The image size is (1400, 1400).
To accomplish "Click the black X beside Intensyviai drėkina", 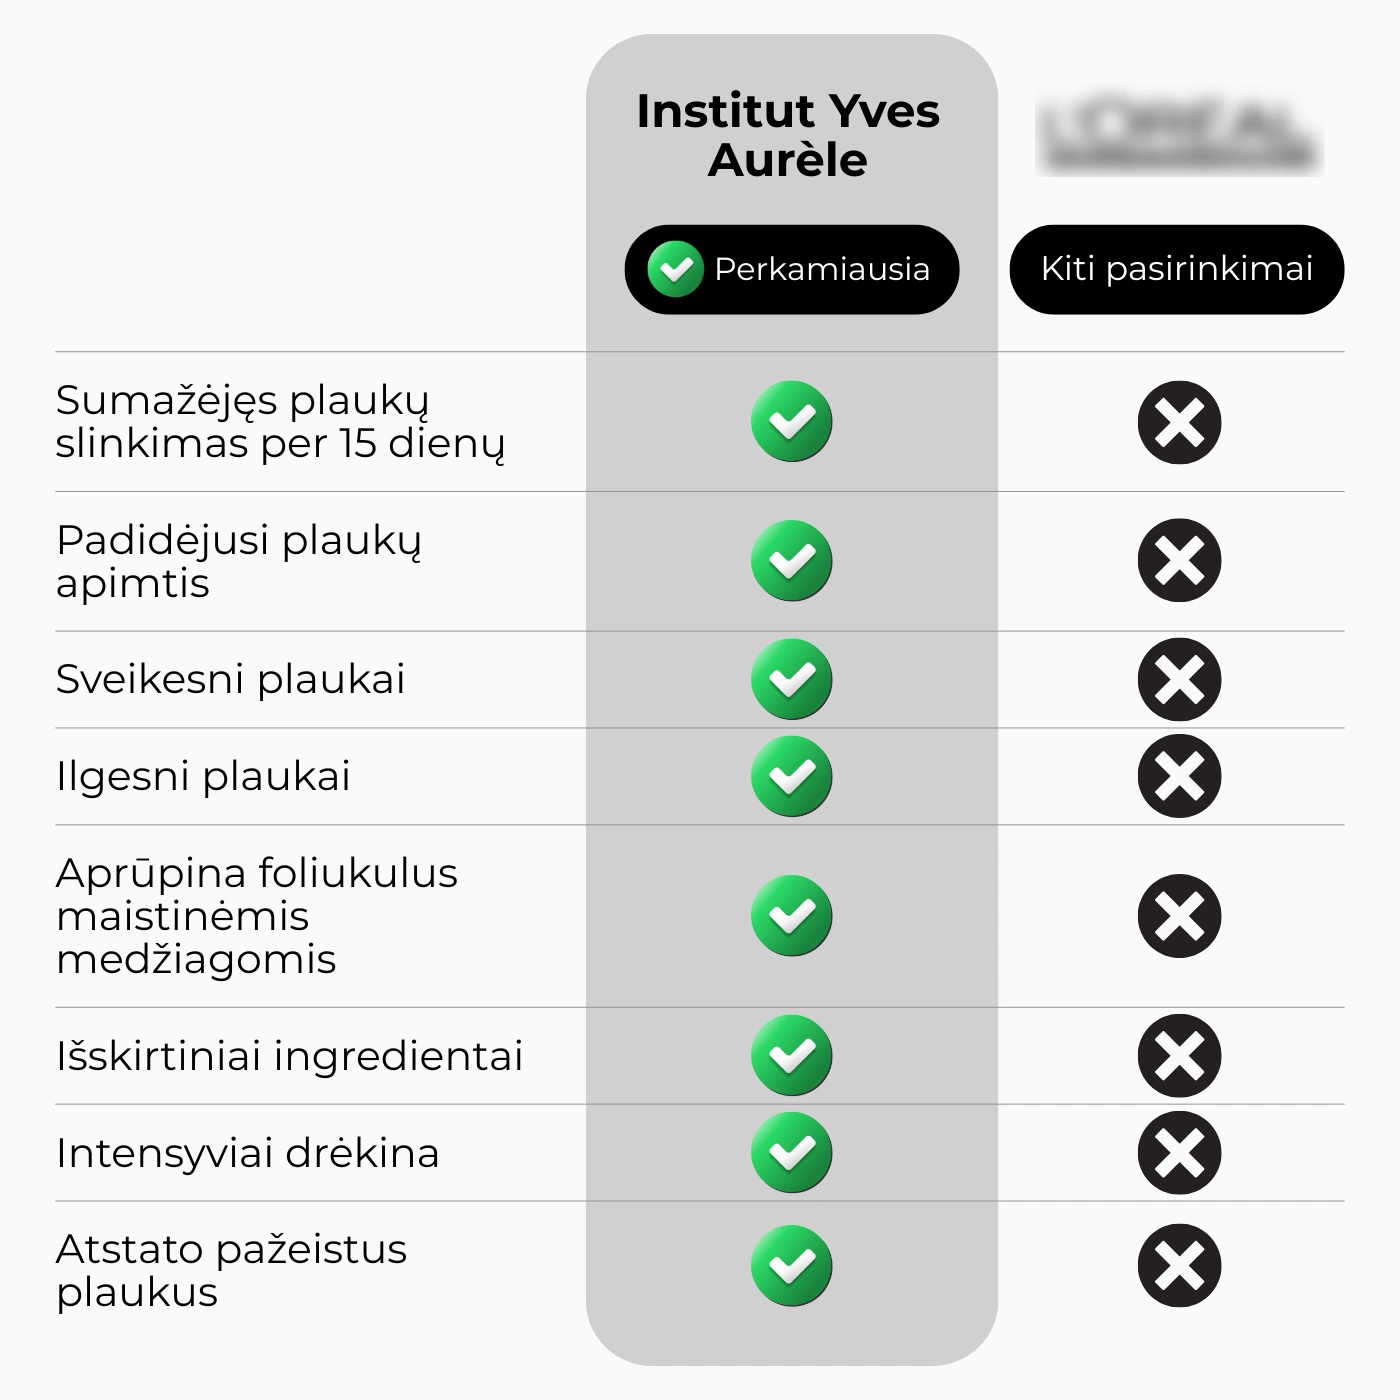I will point(1179,1153).
